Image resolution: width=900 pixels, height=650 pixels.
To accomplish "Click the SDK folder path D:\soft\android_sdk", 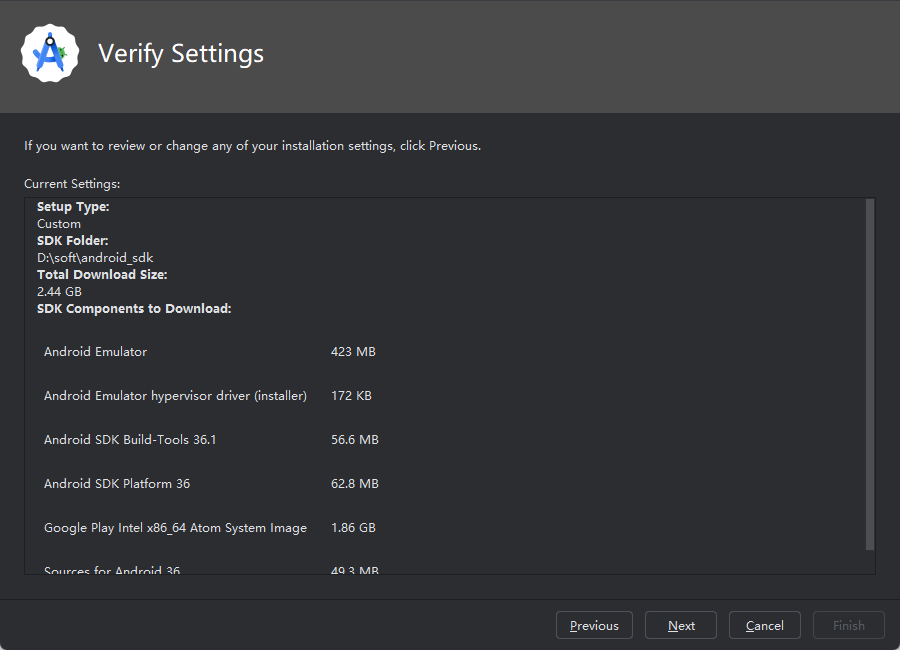I will [x=95, y=258].
